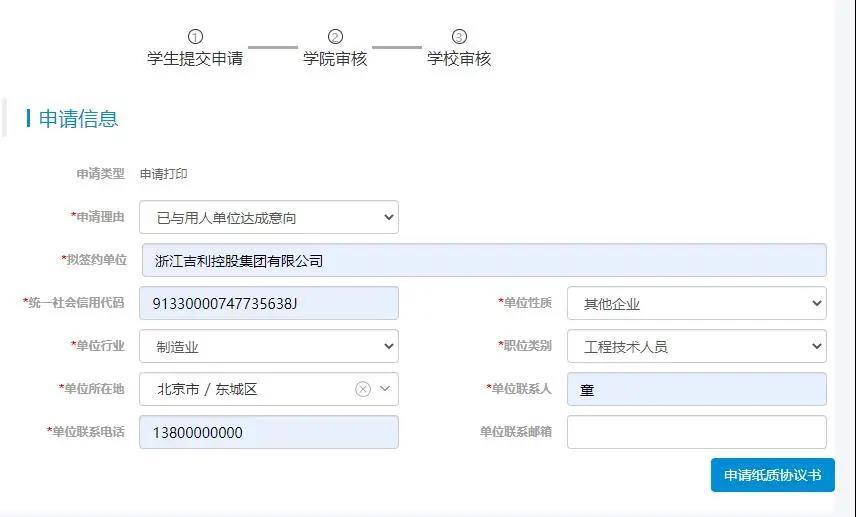The width and height of the screenshot is (856, 517).
Task: Click the 拟签约单位 company name field
Action: [484, 260]
